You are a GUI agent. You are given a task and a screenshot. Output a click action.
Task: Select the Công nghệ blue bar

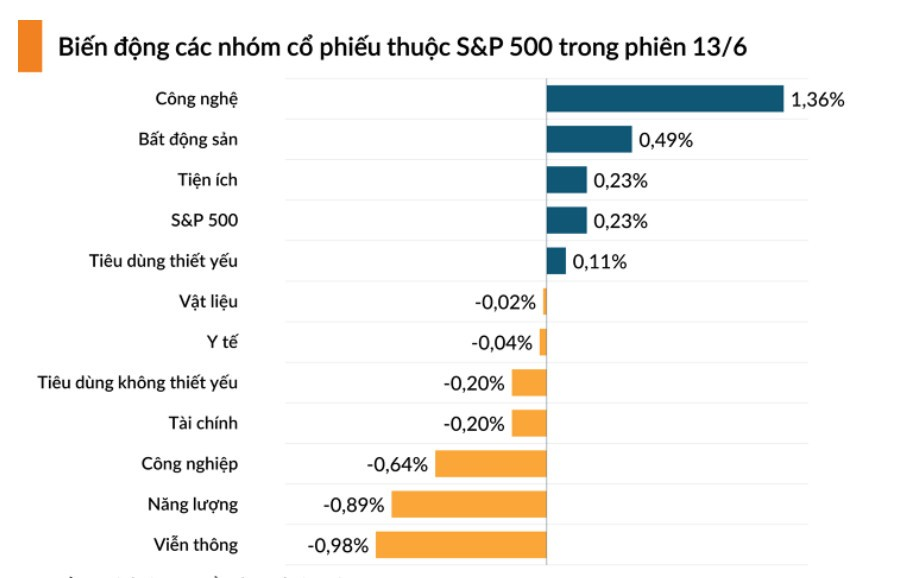pyautogui.click(x=664, y=99)
